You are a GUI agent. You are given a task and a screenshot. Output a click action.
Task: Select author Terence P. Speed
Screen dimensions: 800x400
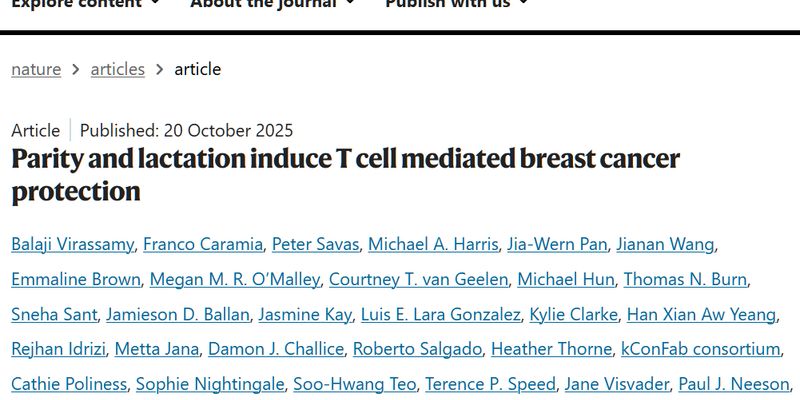tap(490, 384)
